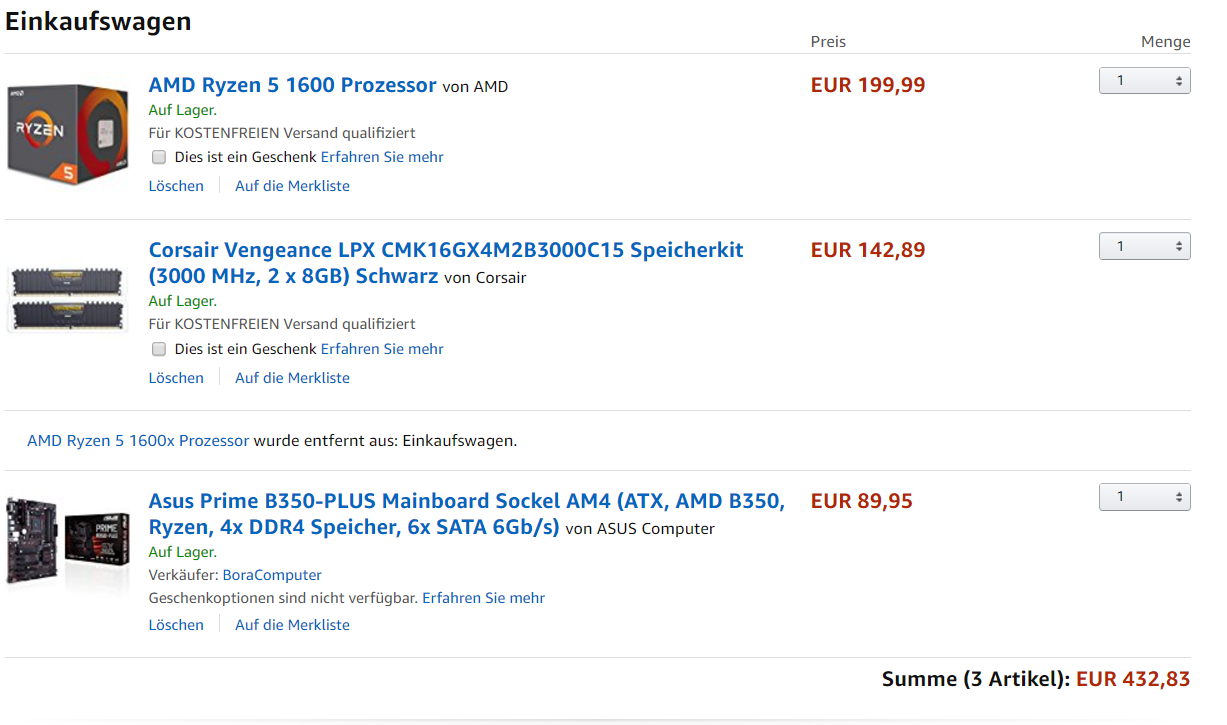Image resolution: width=1227 pixels, height=725 pixels.
Task: Move Corsair Vengeance to the Merkliste
Action: tap(292, 378)
